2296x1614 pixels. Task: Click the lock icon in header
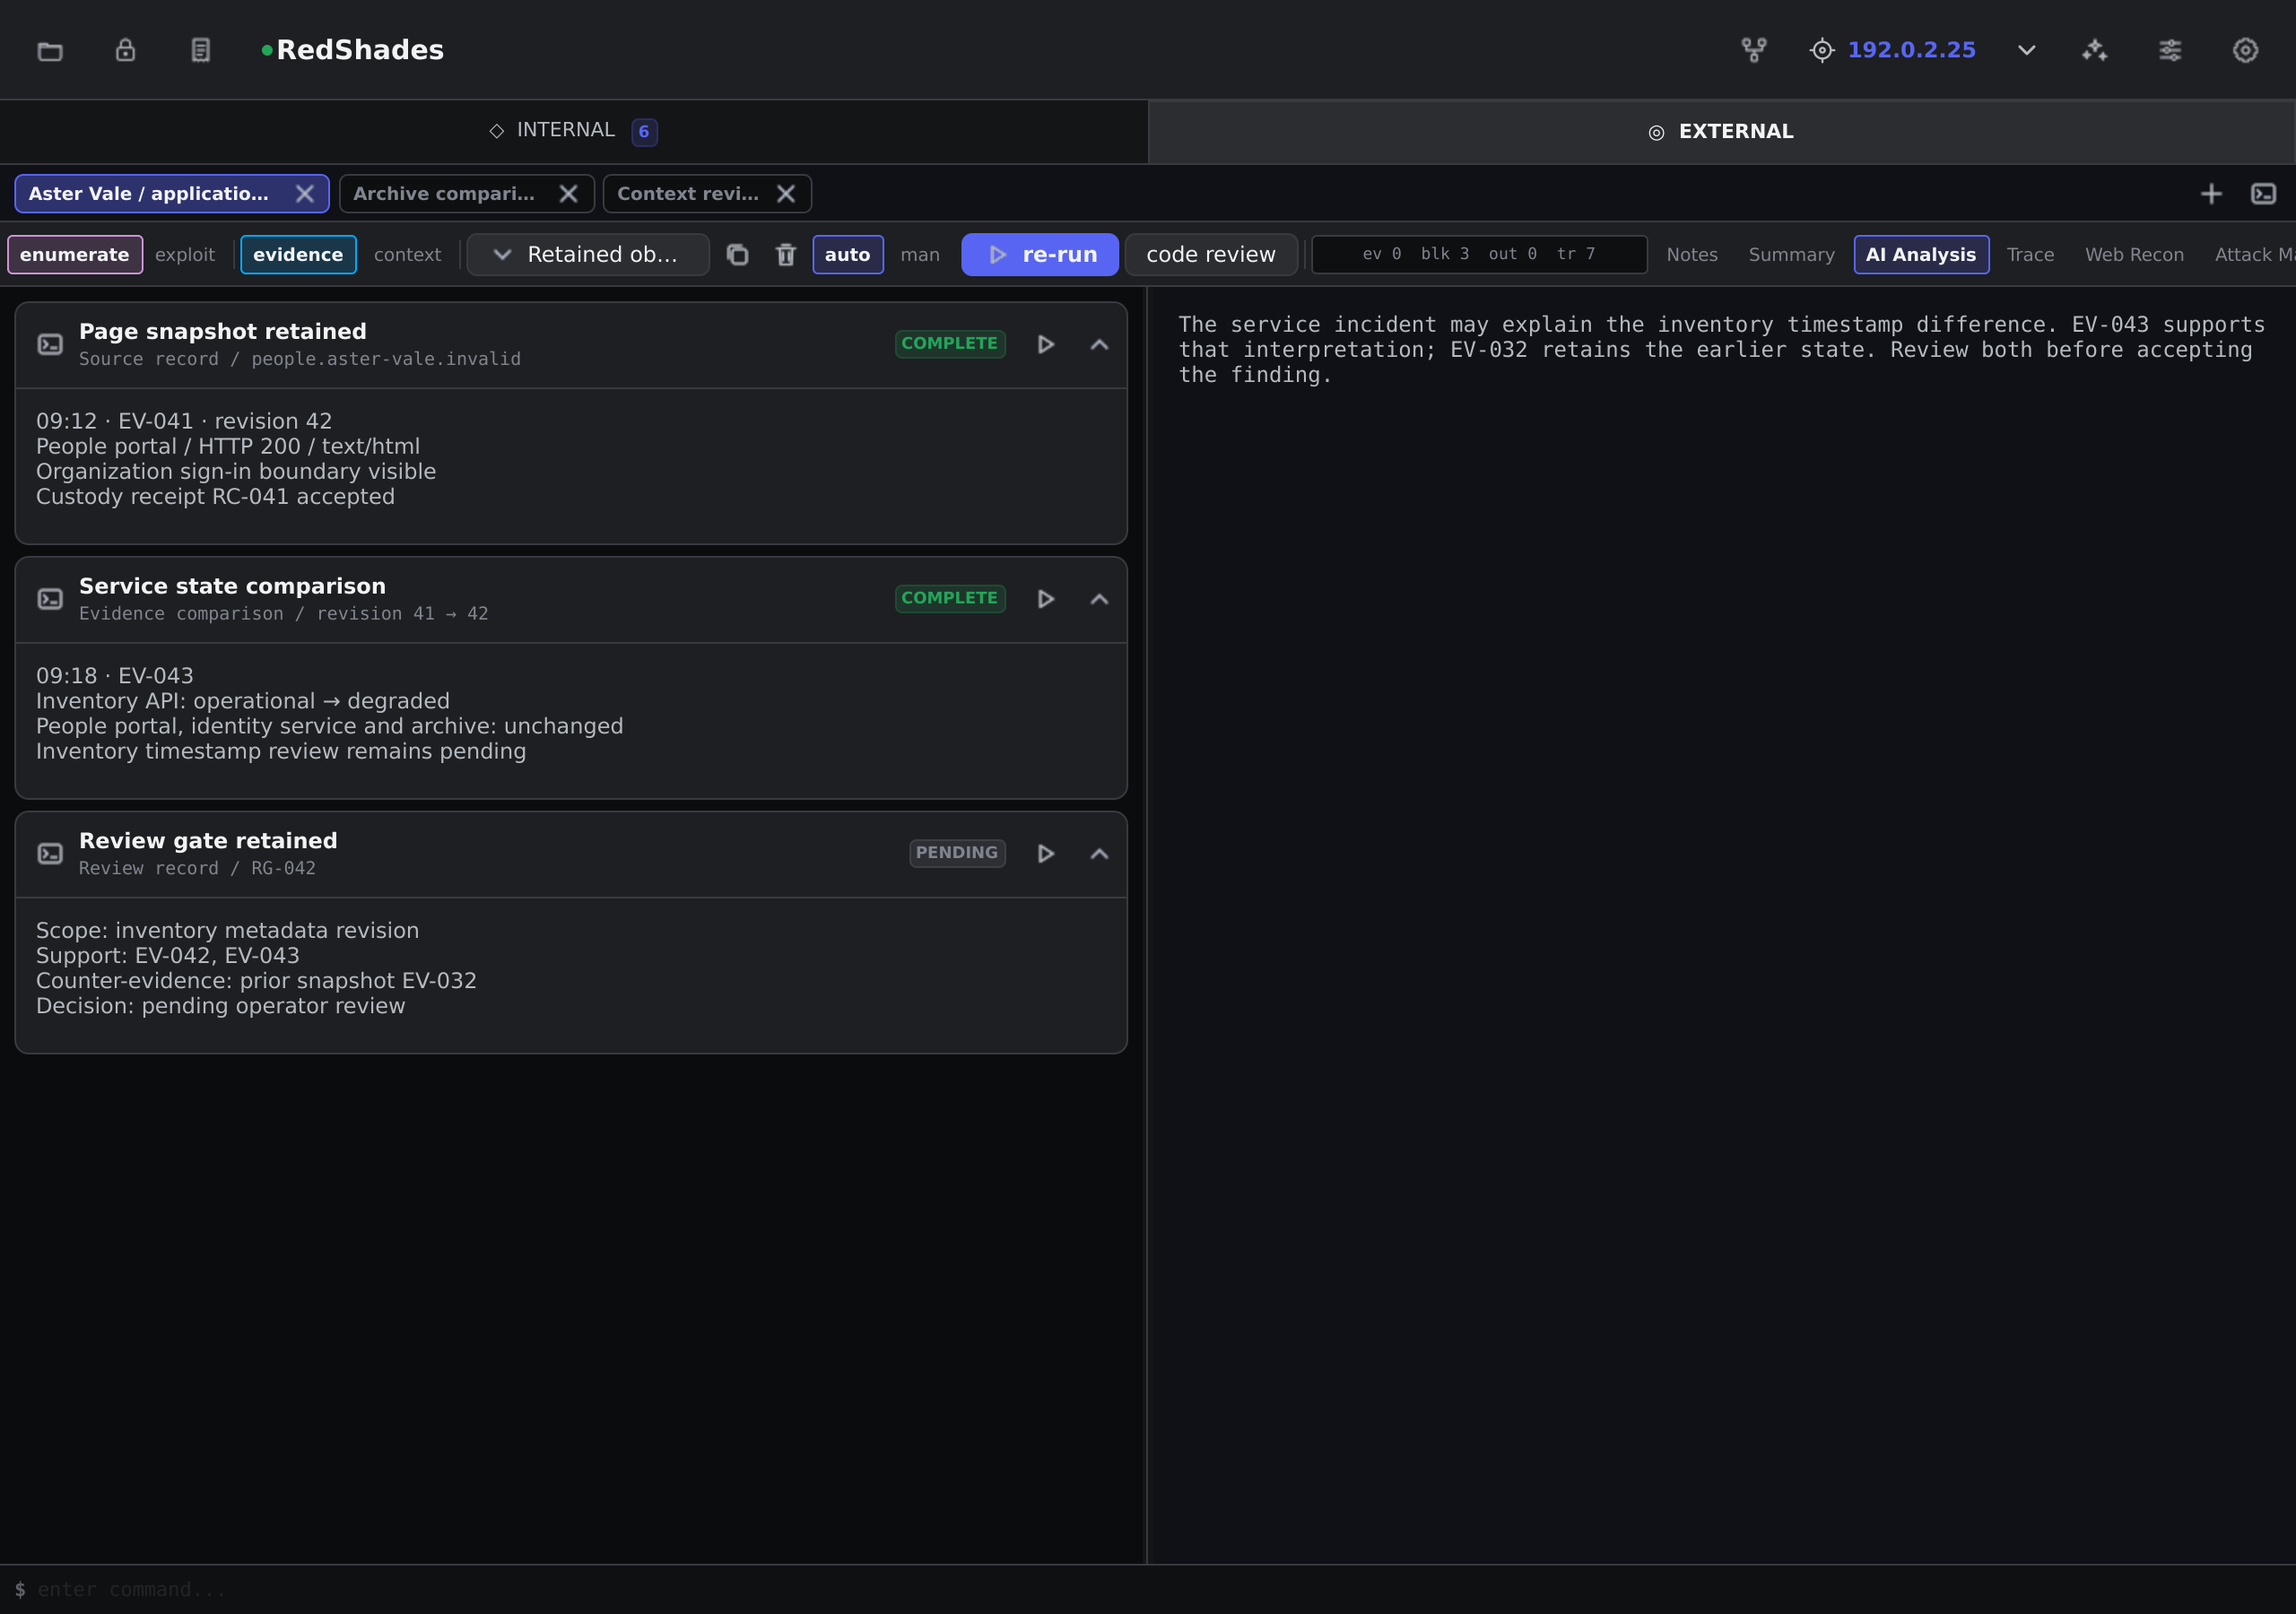point(125,50)
